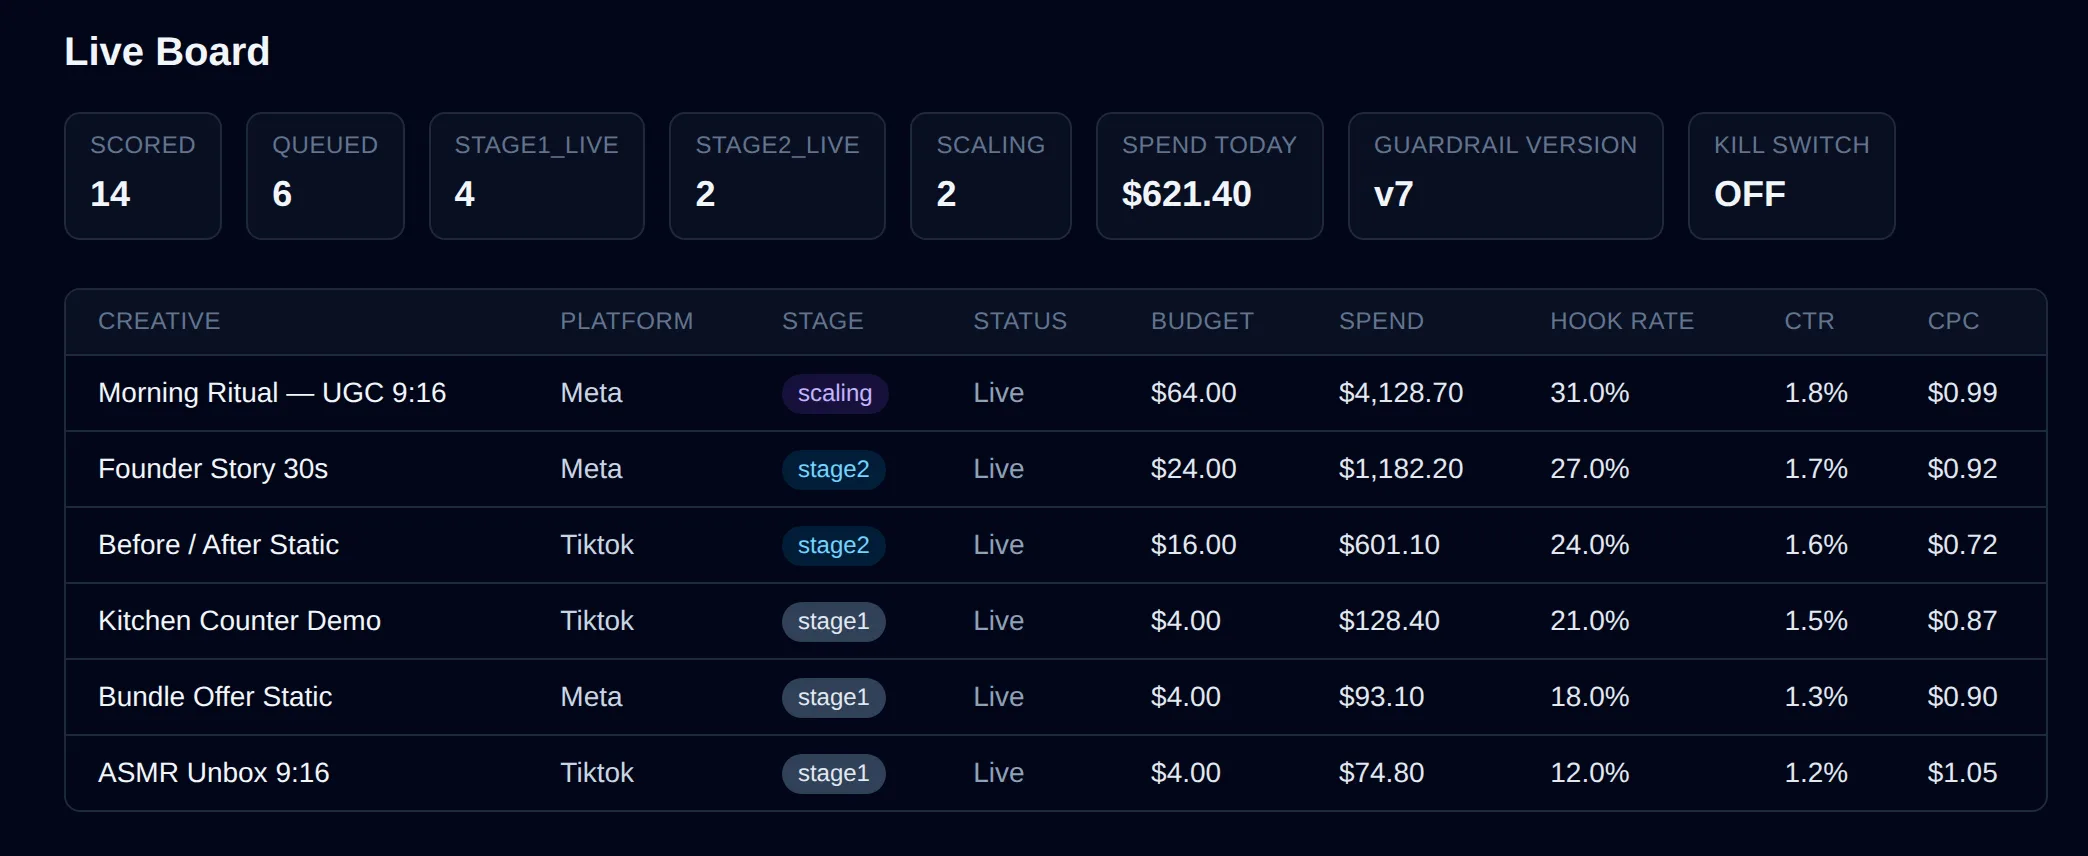Click the SPEND column header

pyautogui.click(x=1381, y=321)
